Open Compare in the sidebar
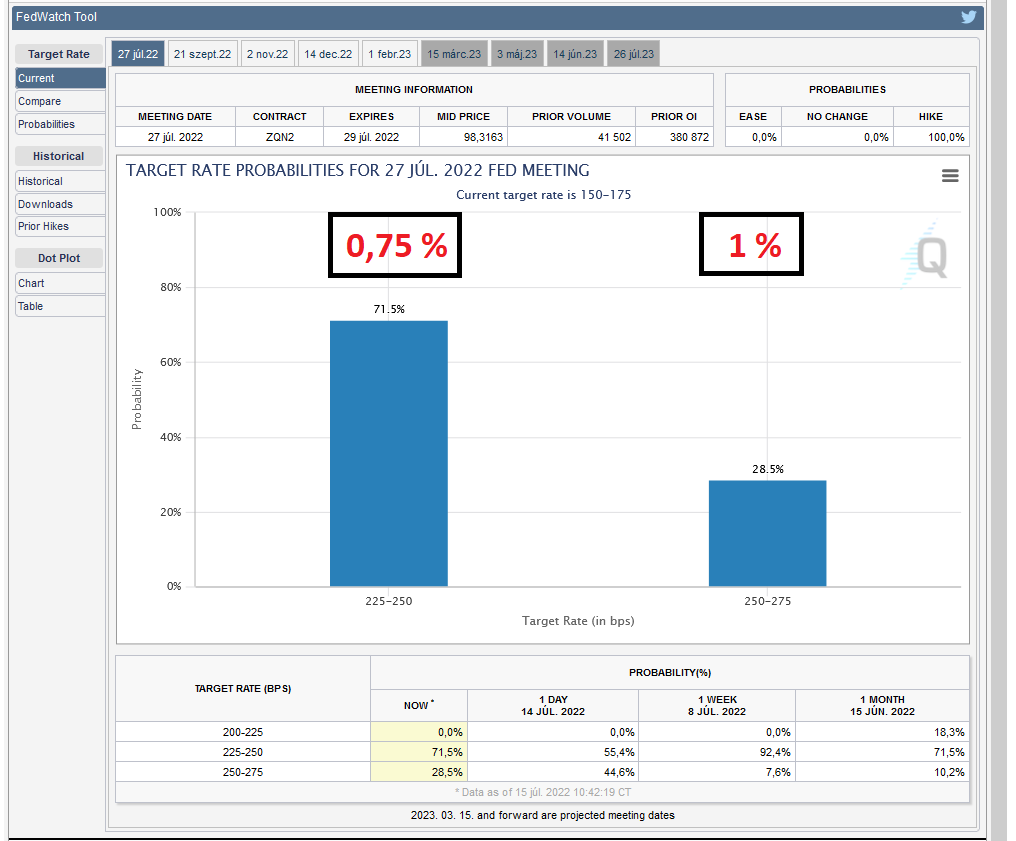Viewport: 1016px width, 841px height. click(60, 102)
